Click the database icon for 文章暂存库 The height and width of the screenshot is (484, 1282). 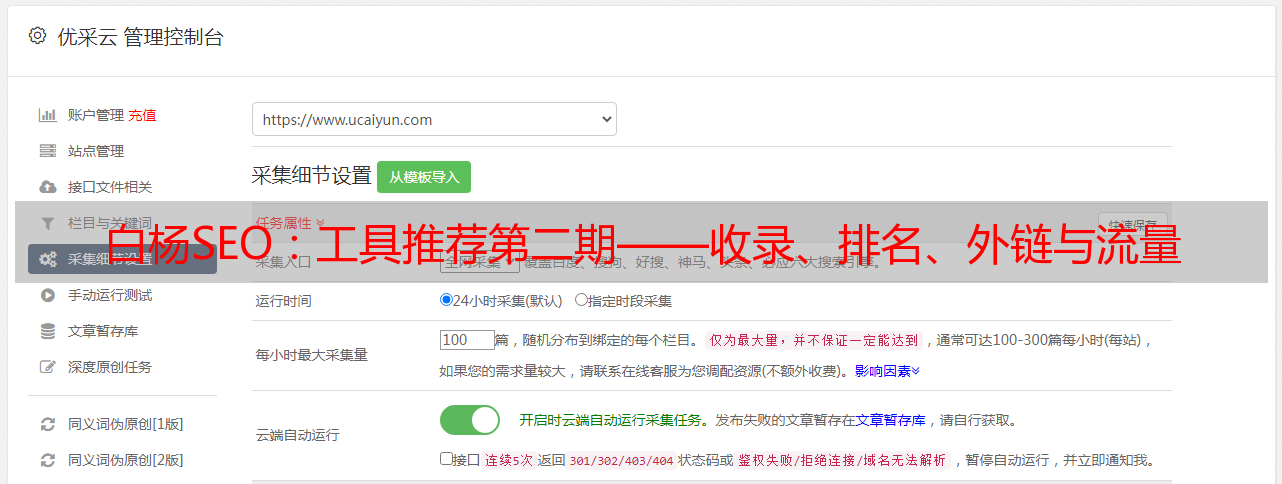click(x=47, y=331)
